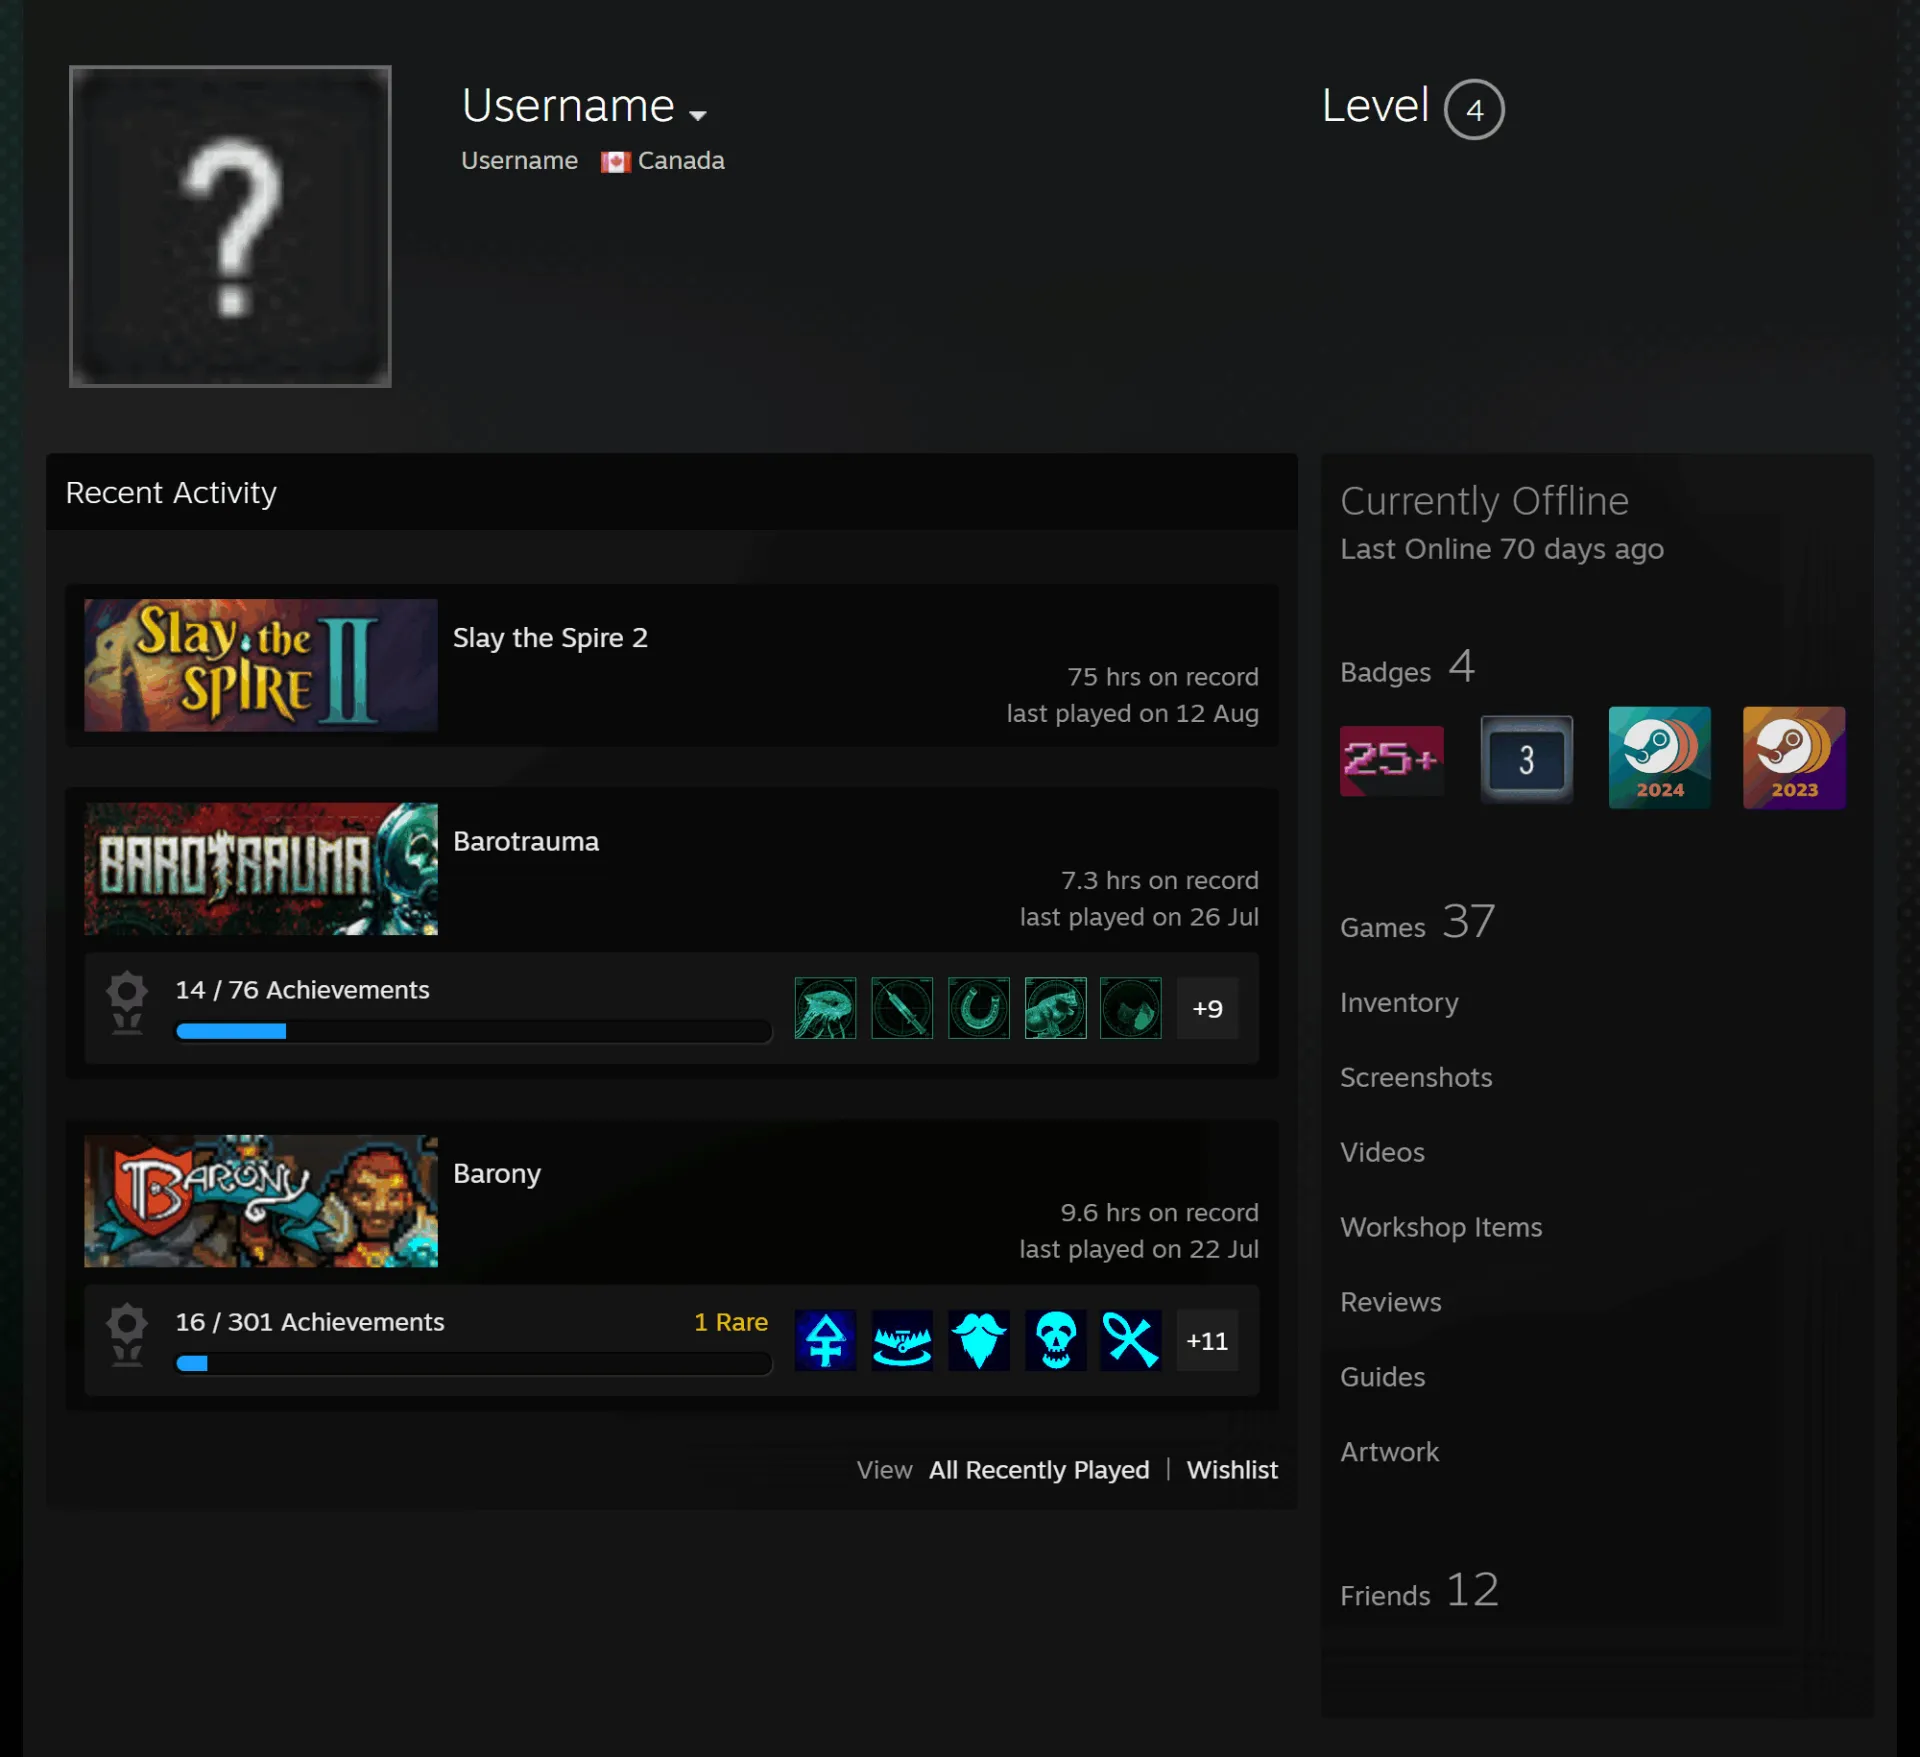Click Barony achievement progress bar
The height and width of the screenshot is (1757, 1920).
tap(474, 1363)
